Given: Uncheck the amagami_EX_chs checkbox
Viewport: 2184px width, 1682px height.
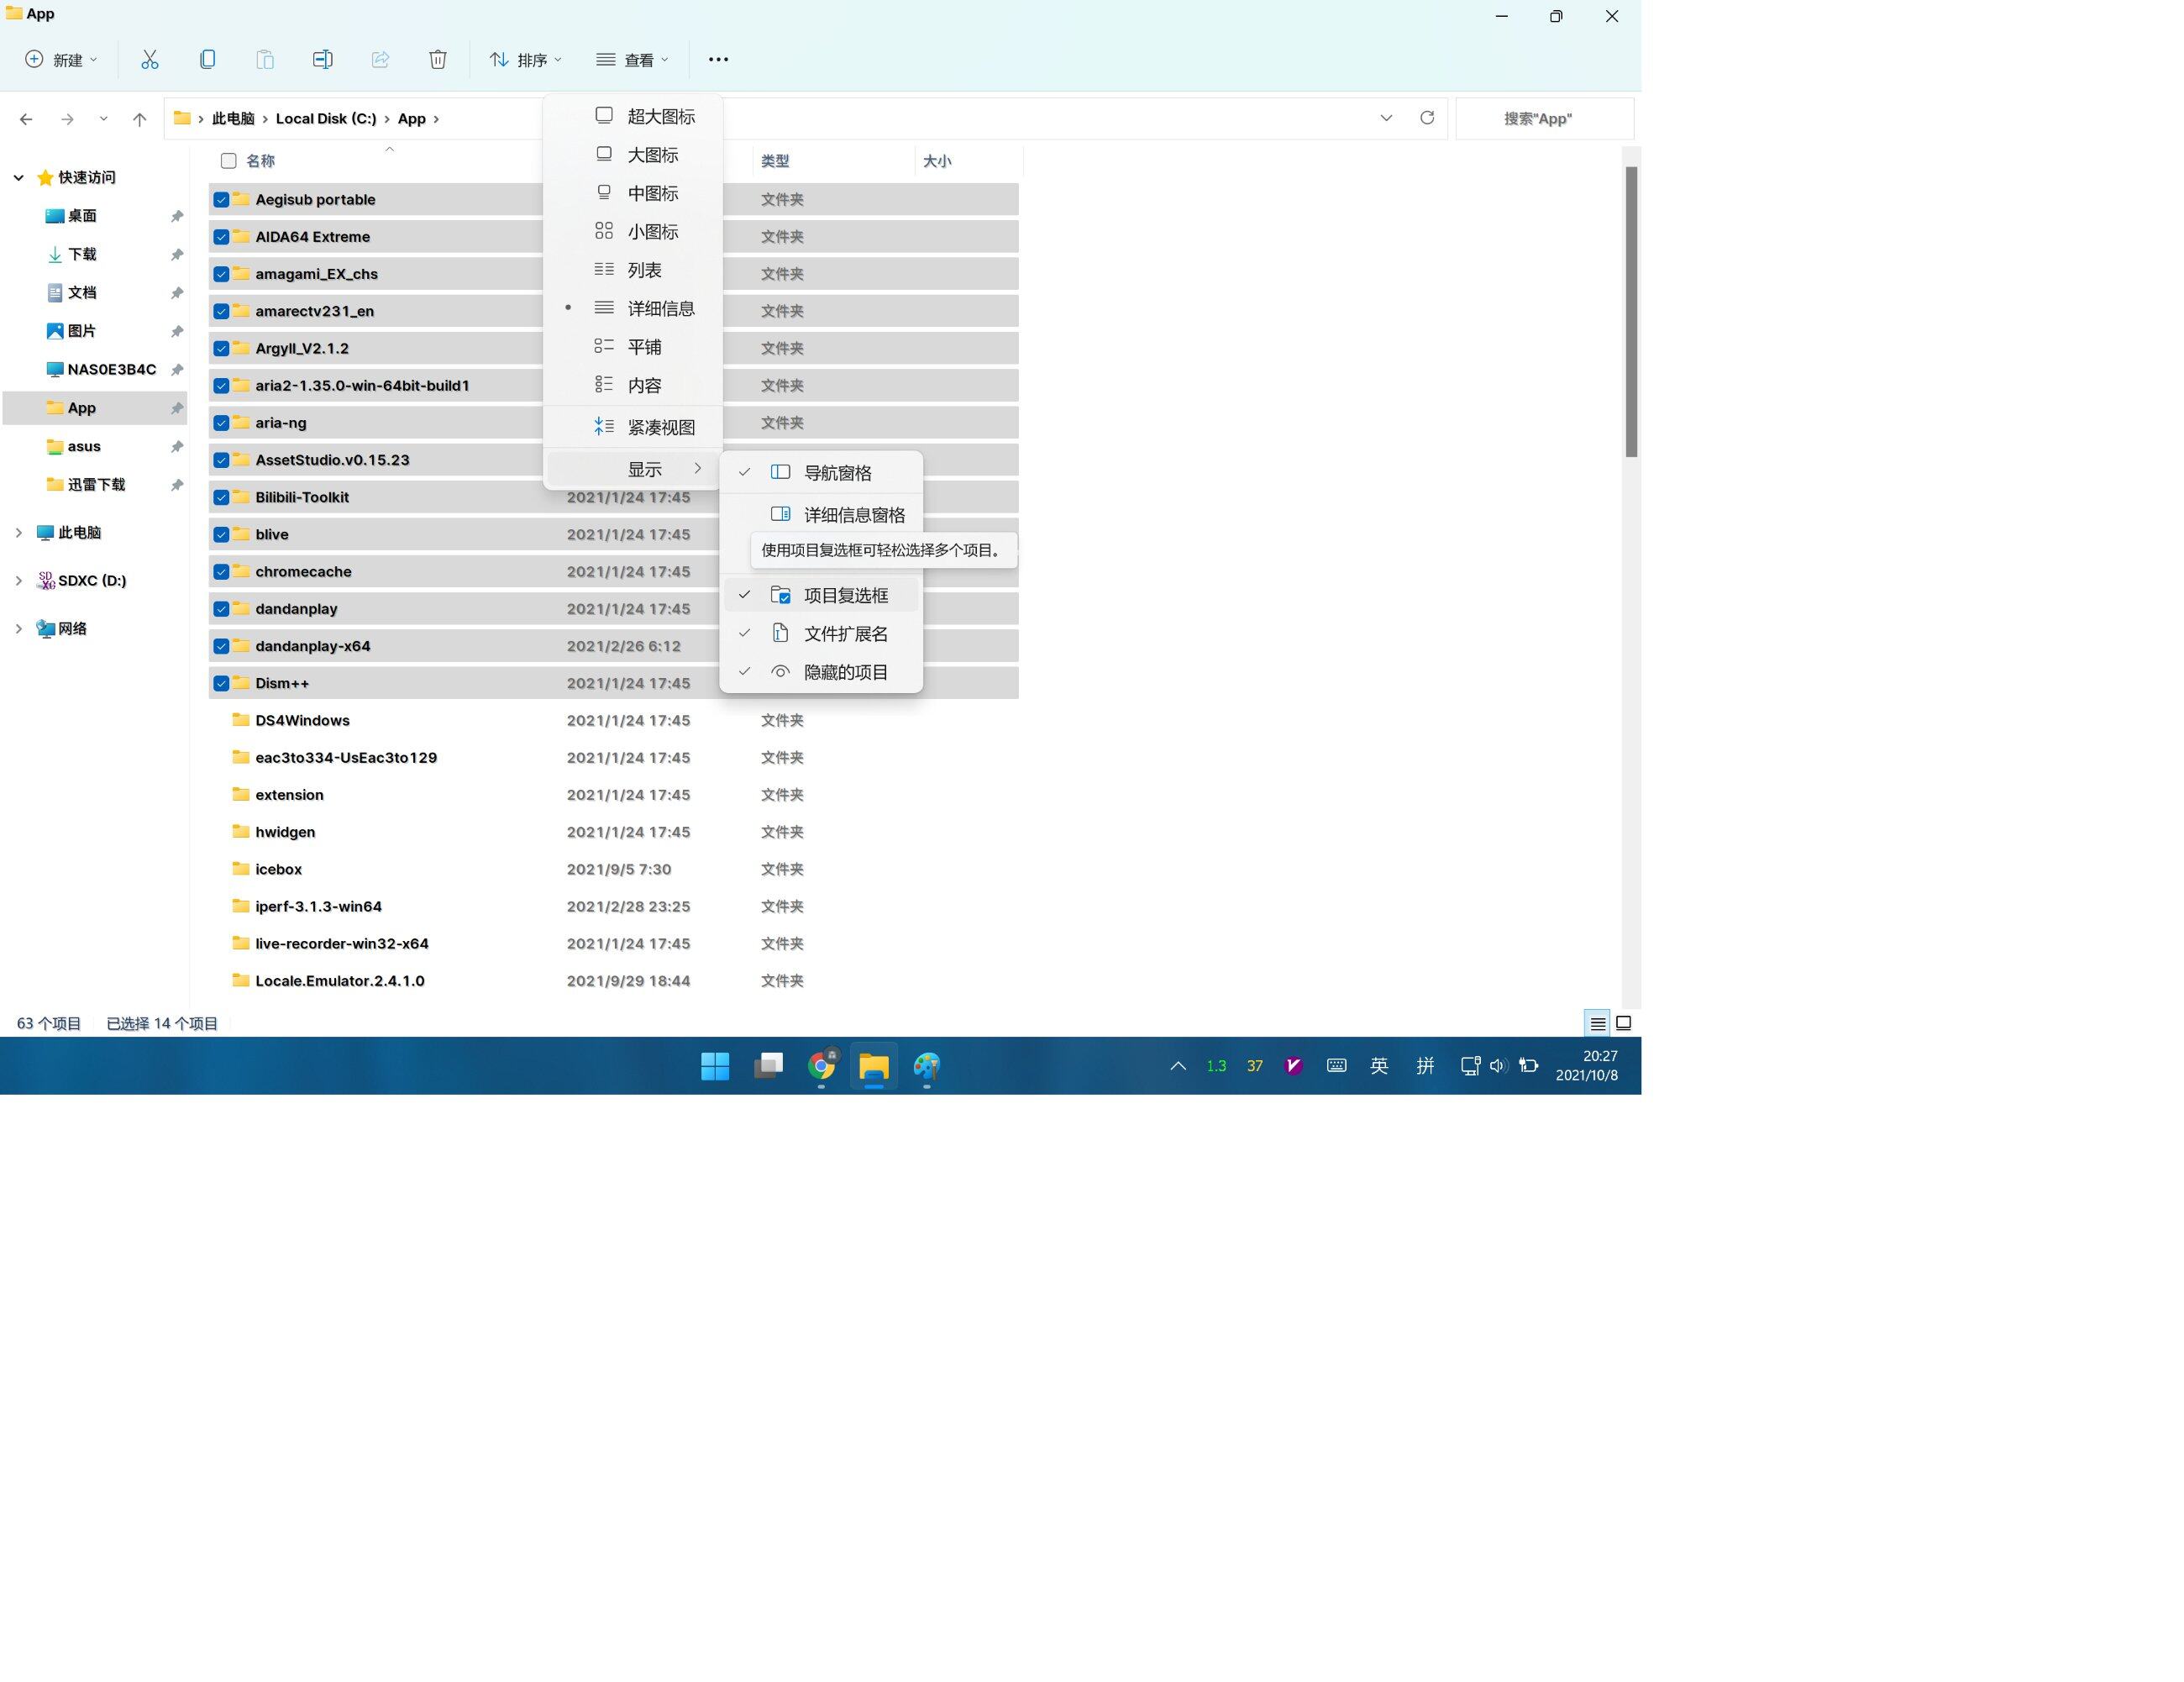Looking at the screenshot, I should (221, 274).
